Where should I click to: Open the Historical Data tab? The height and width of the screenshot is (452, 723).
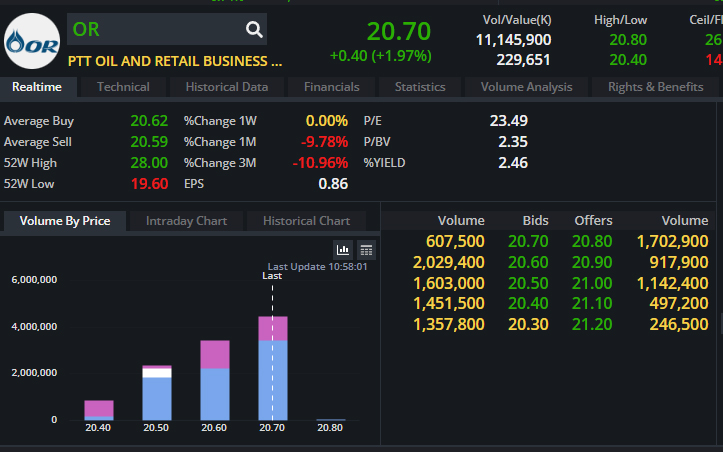point(227,87)
